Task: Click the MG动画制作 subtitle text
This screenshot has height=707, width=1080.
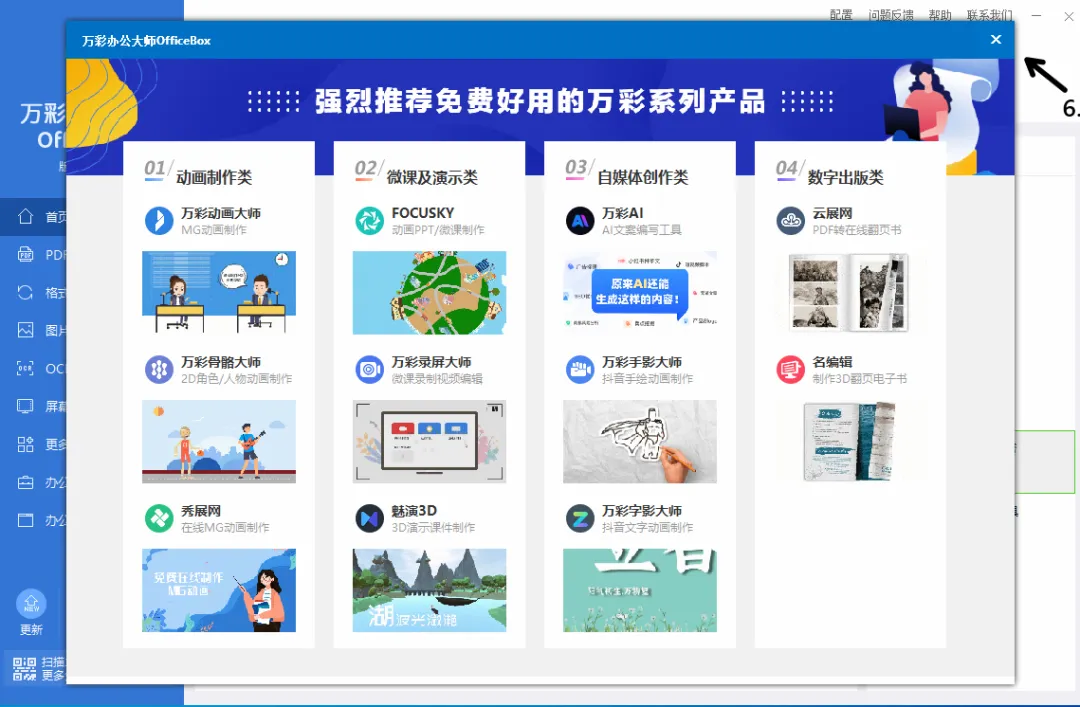Action: pyautogui.click(x=214, y=230)
